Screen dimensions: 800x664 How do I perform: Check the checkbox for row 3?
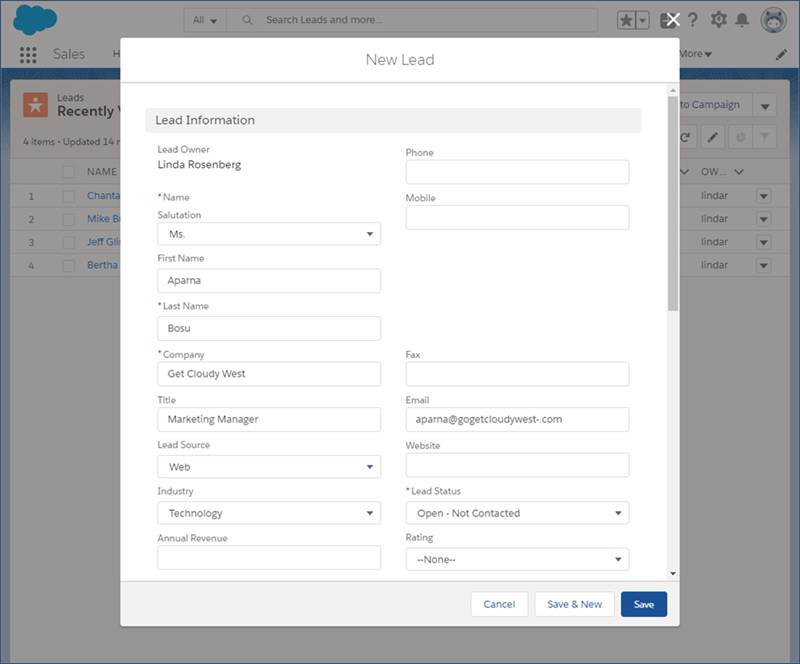[x=69, y=242]
